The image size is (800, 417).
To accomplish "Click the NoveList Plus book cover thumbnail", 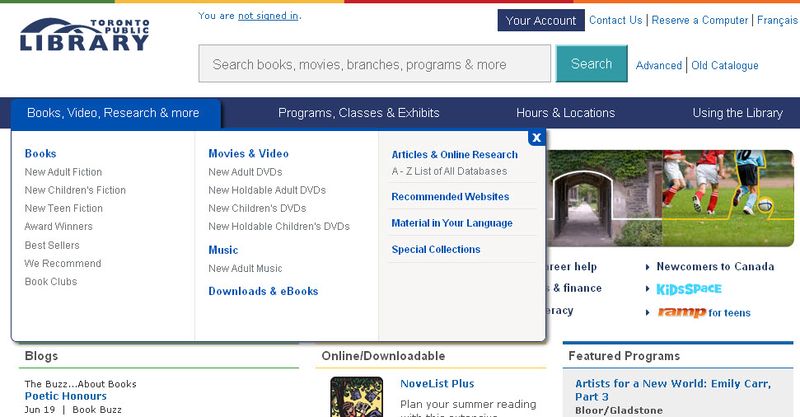I will [356, 397].
